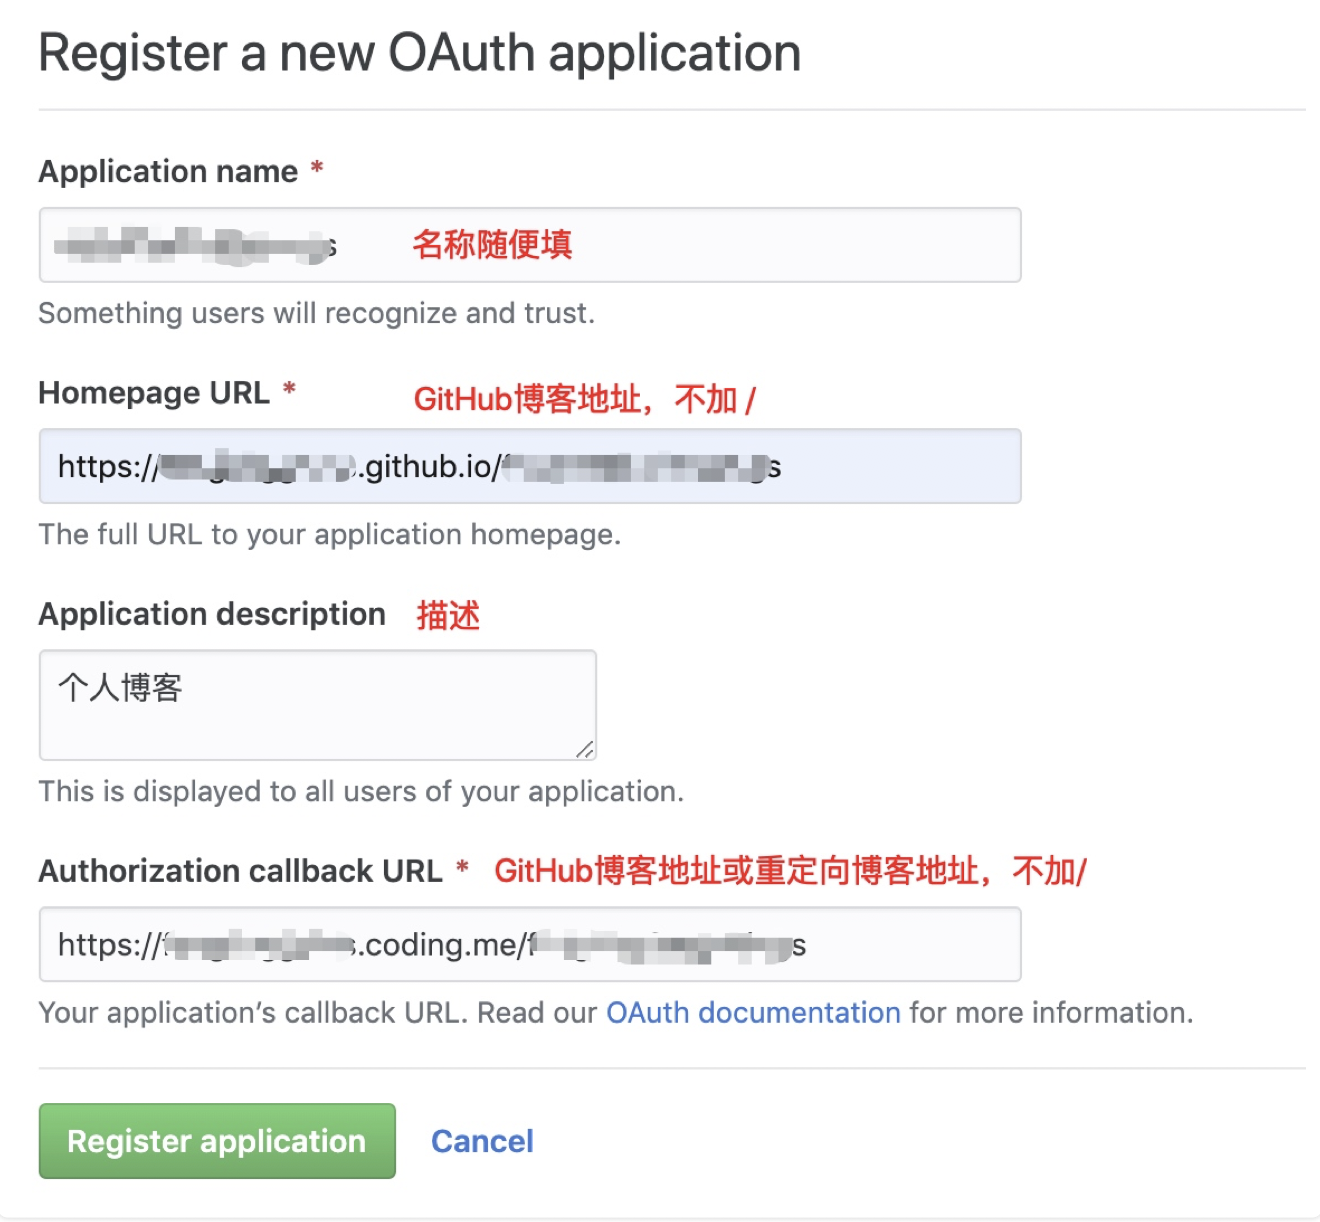Click the Application description label
Viewport: 1320px width, 1222px height.
click(x=211, y=613)
